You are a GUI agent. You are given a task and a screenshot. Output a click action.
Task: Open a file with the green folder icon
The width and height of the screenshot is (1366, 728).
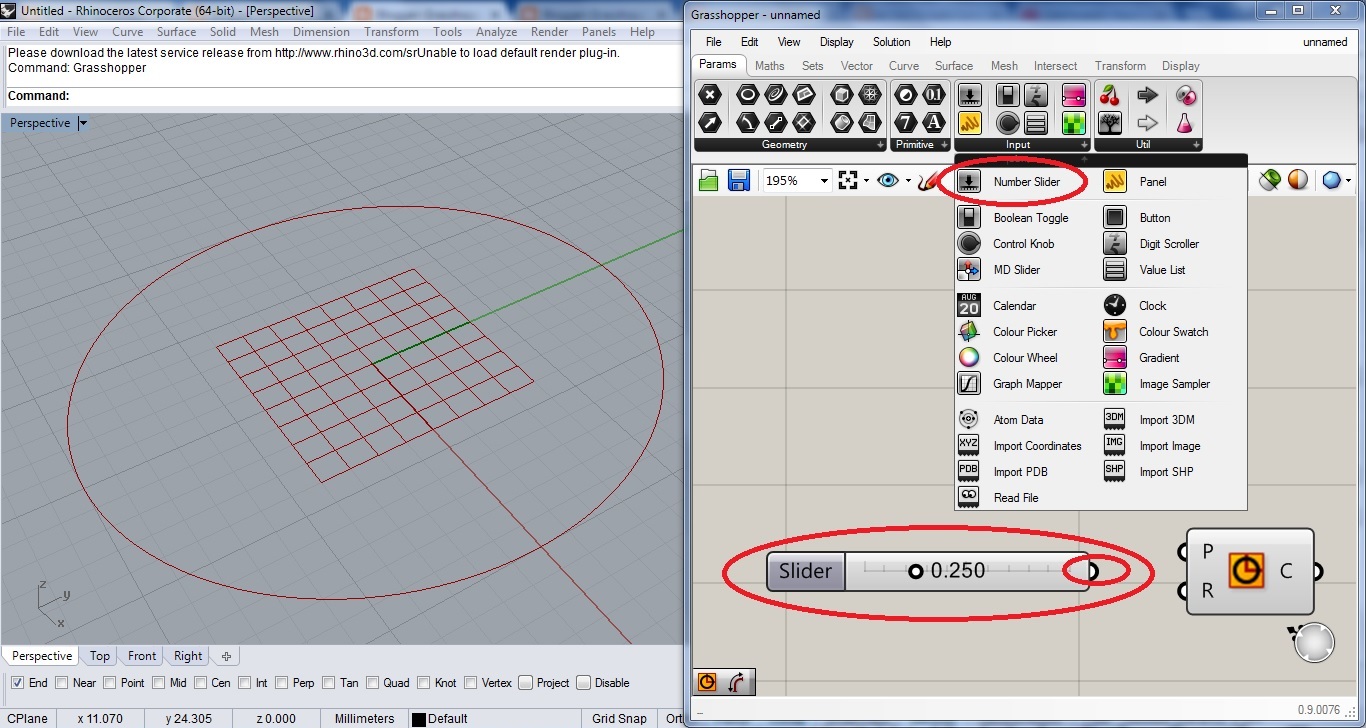708,180
